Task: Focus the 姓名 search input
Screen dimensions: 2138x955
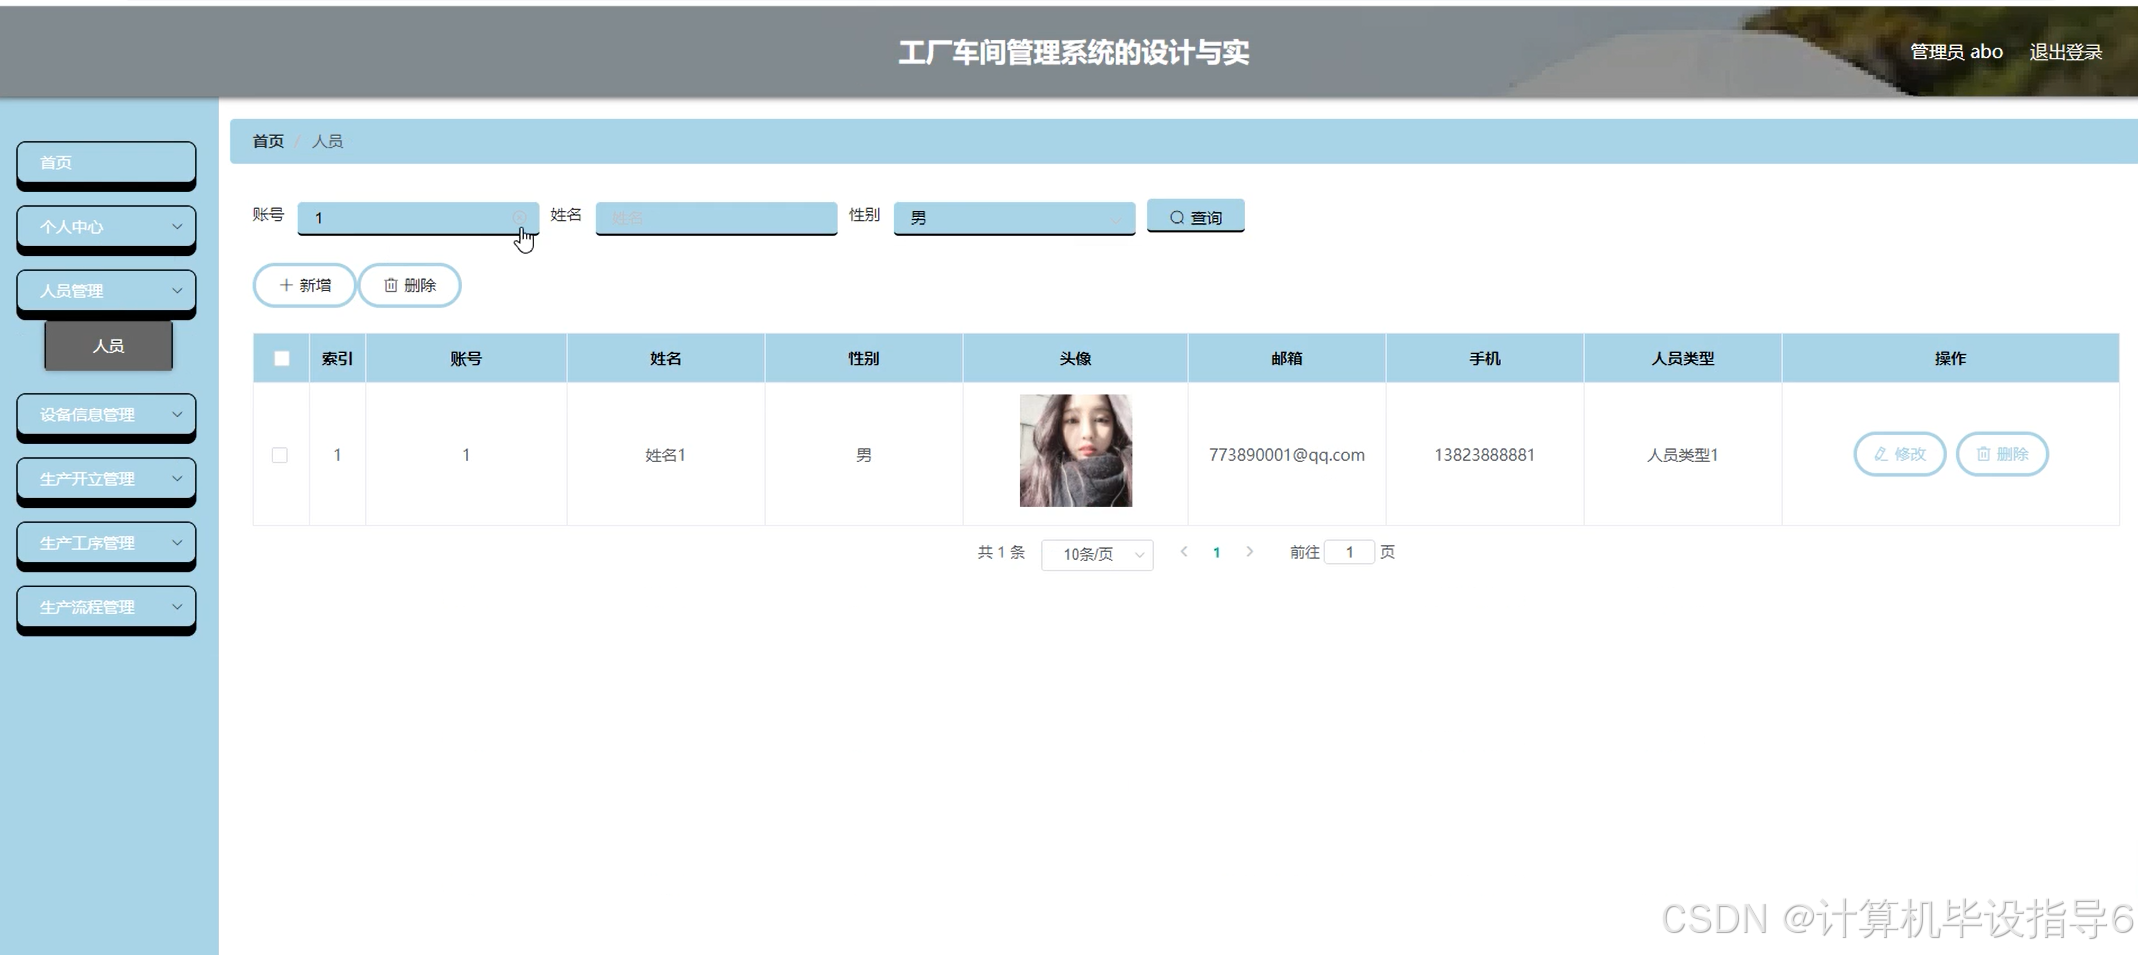Action: click(x=716, y=217)
